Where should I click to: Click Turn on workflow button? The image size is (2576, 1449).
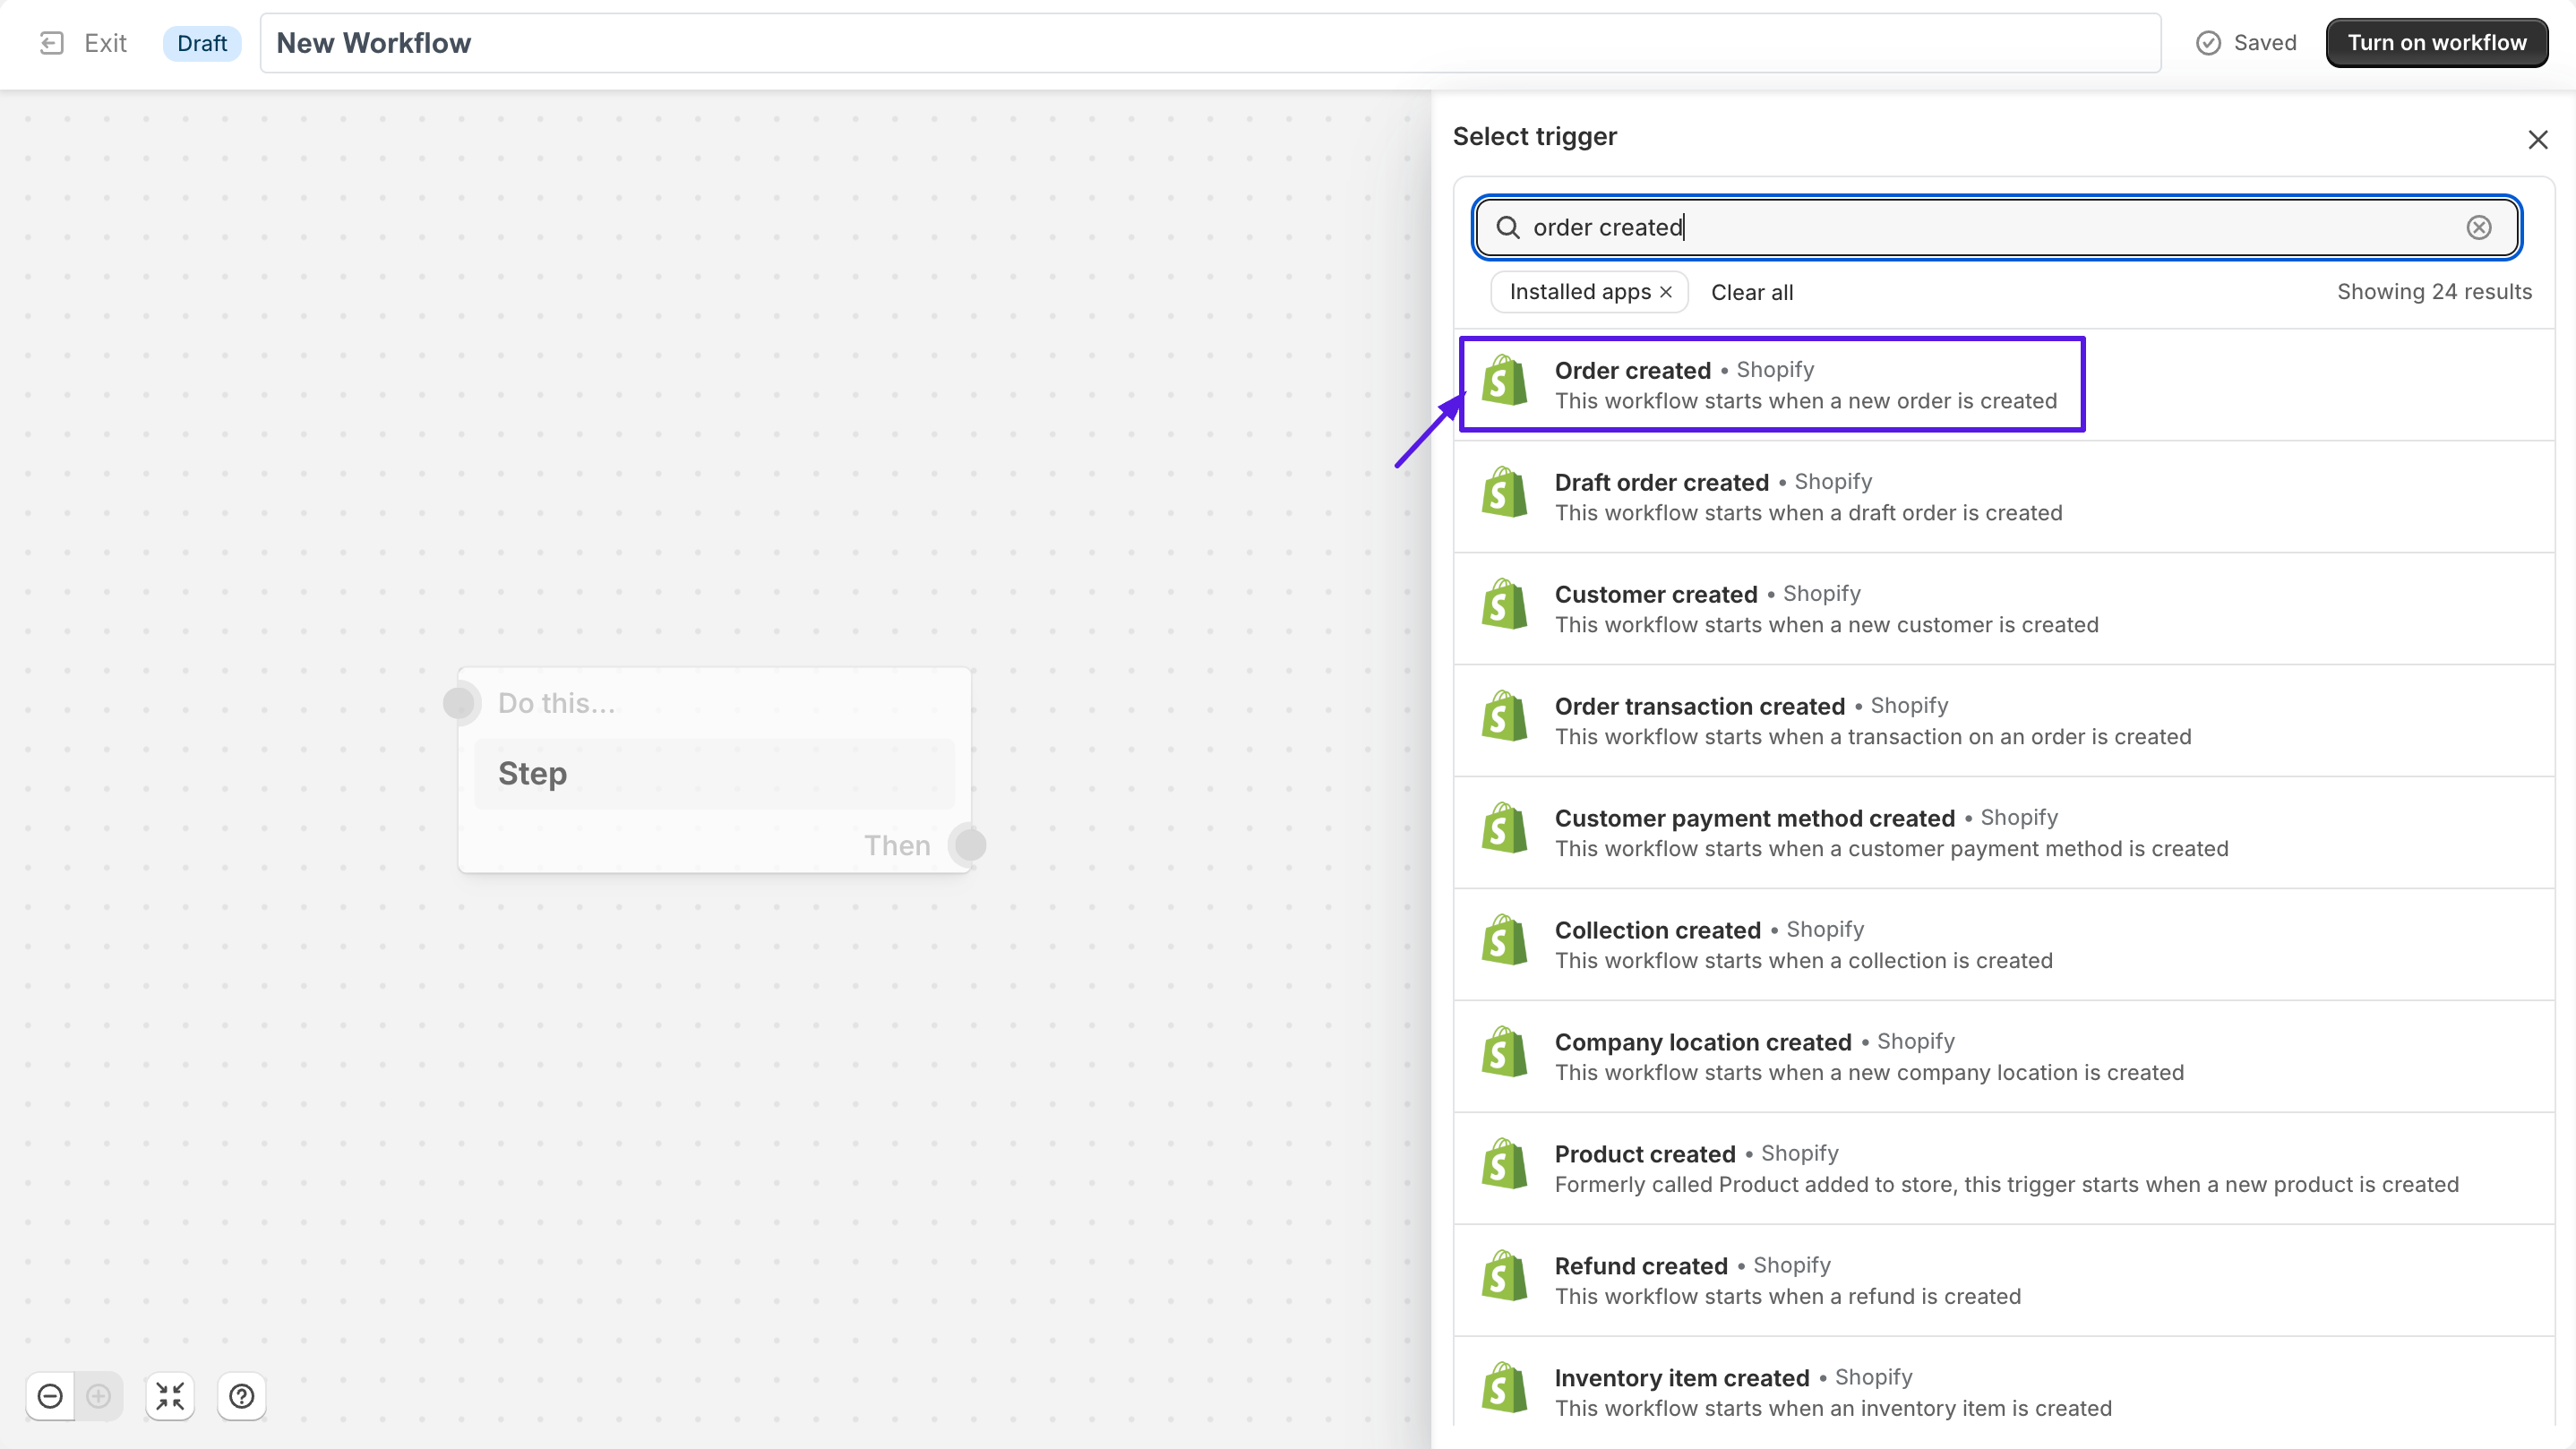click(x=2436, y=43)
